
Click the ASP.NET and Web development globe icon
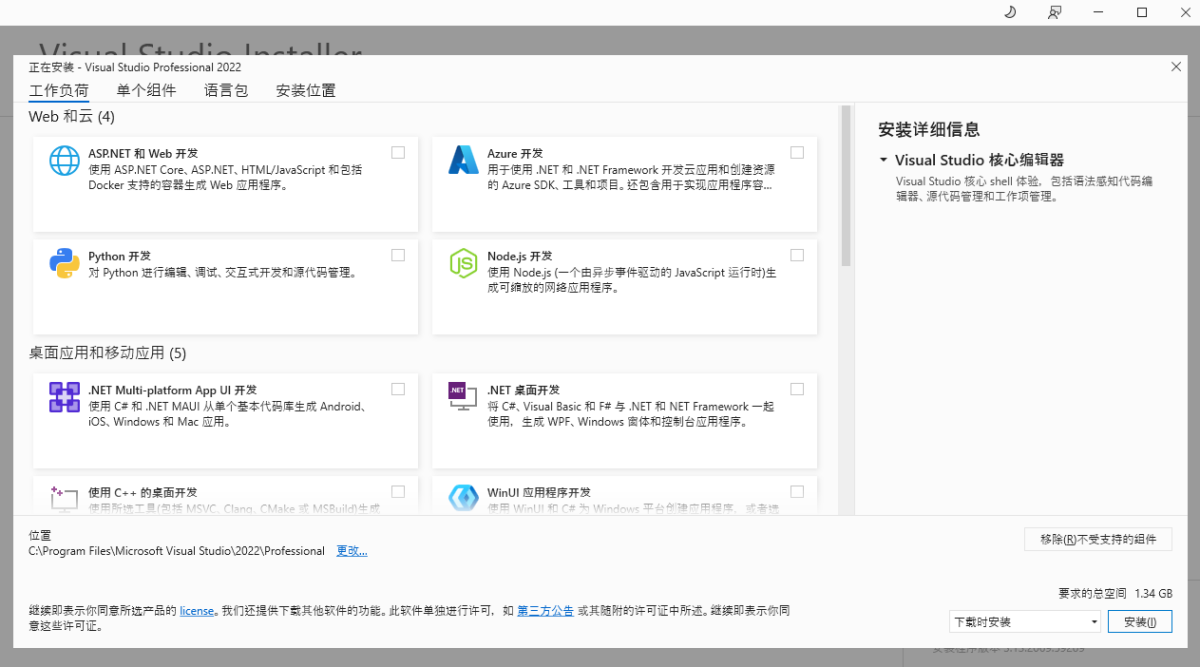pyautogui.click(x=65, y=161)
